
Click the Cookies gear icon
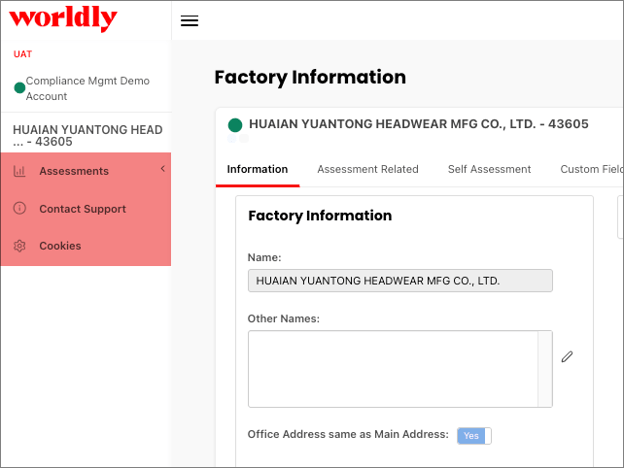(x=20, y=246)
